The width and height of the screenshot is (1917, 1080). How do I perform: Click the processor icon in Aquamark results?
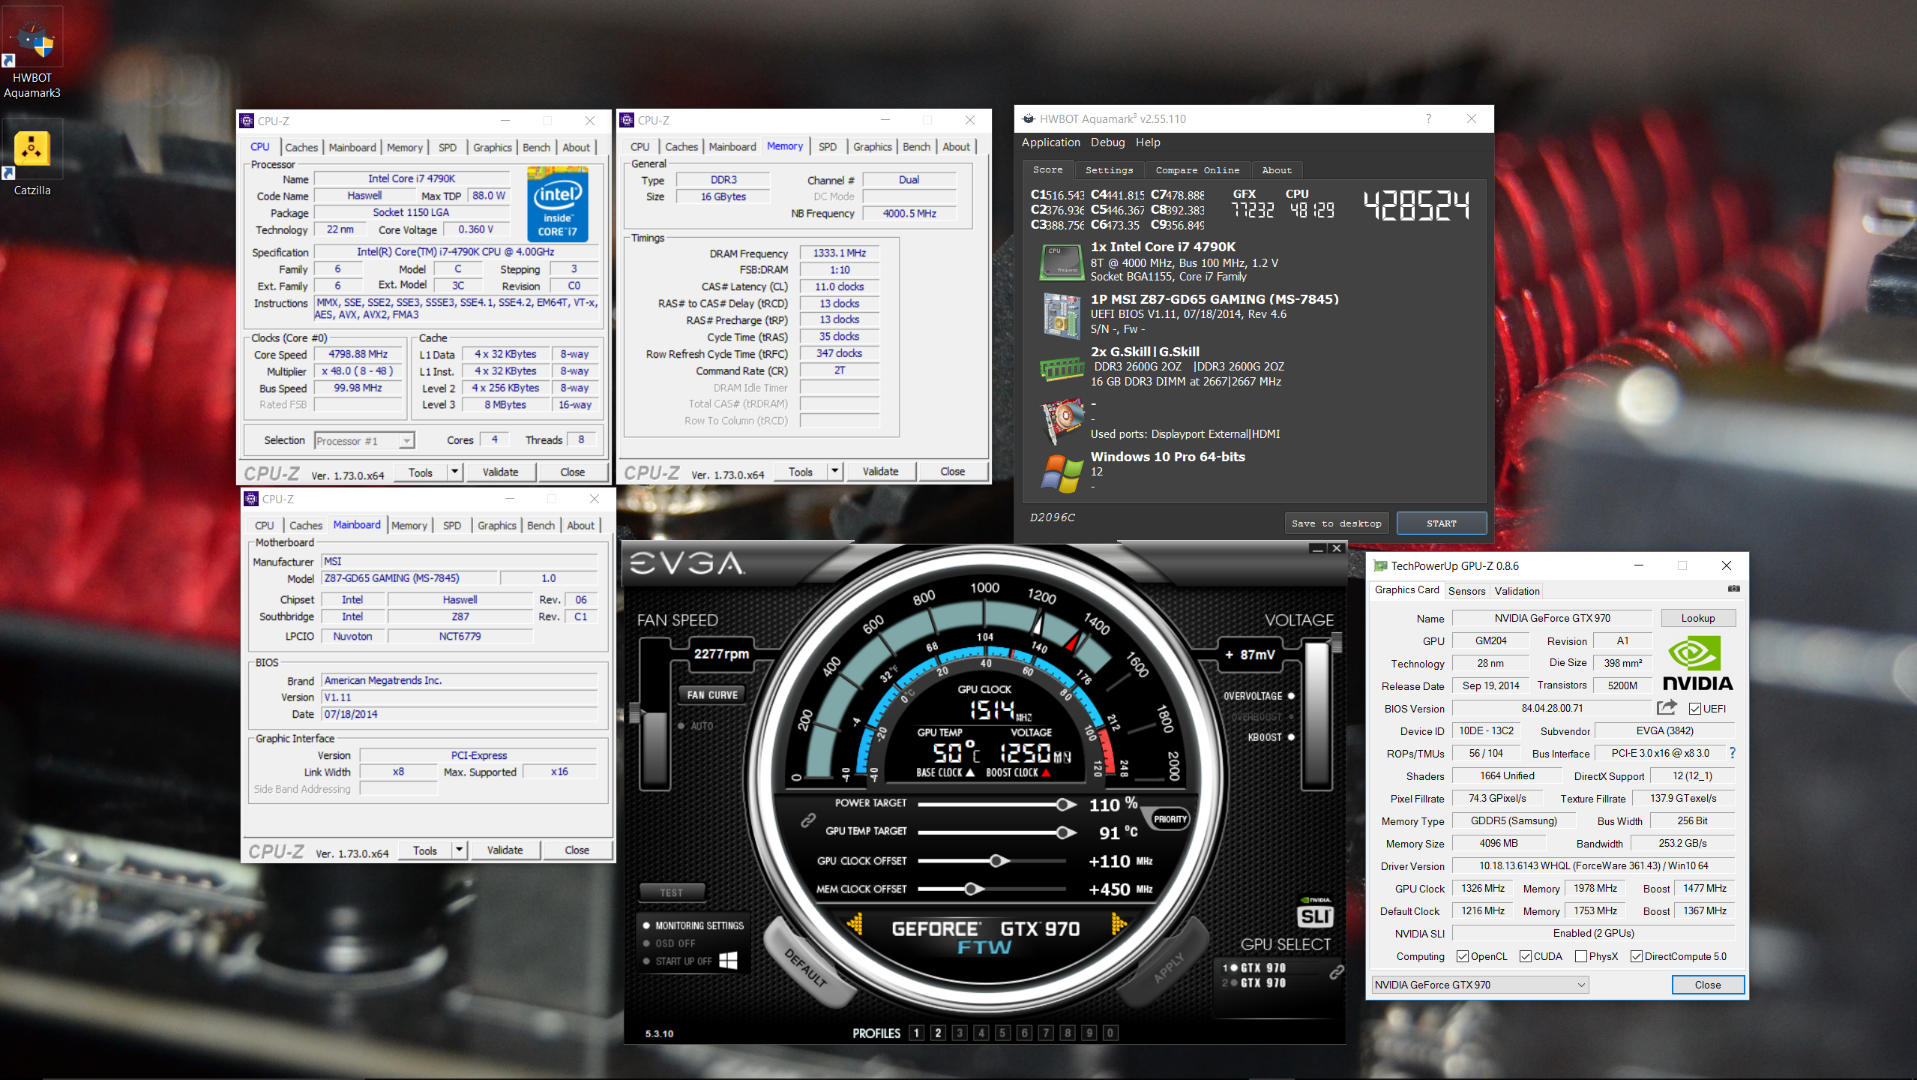[x=1062, y=263]
